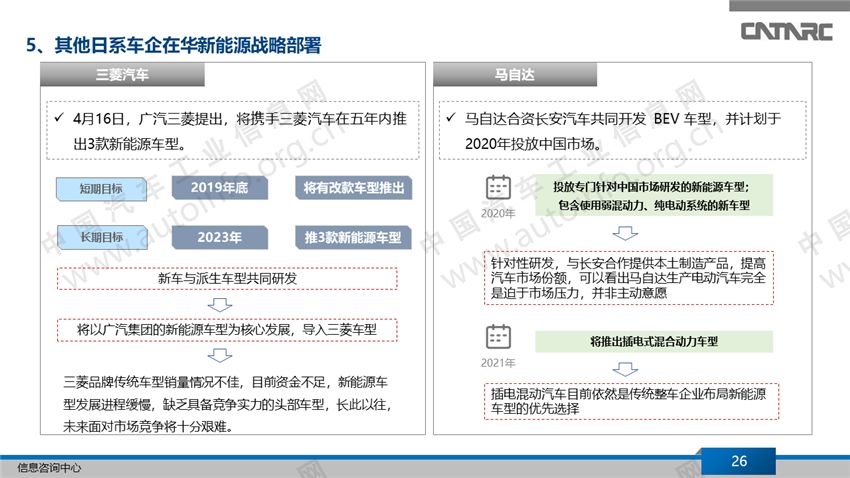850x478 pixels.
Task: Click the checkmark before 4月16日 text
Action: 59,117
